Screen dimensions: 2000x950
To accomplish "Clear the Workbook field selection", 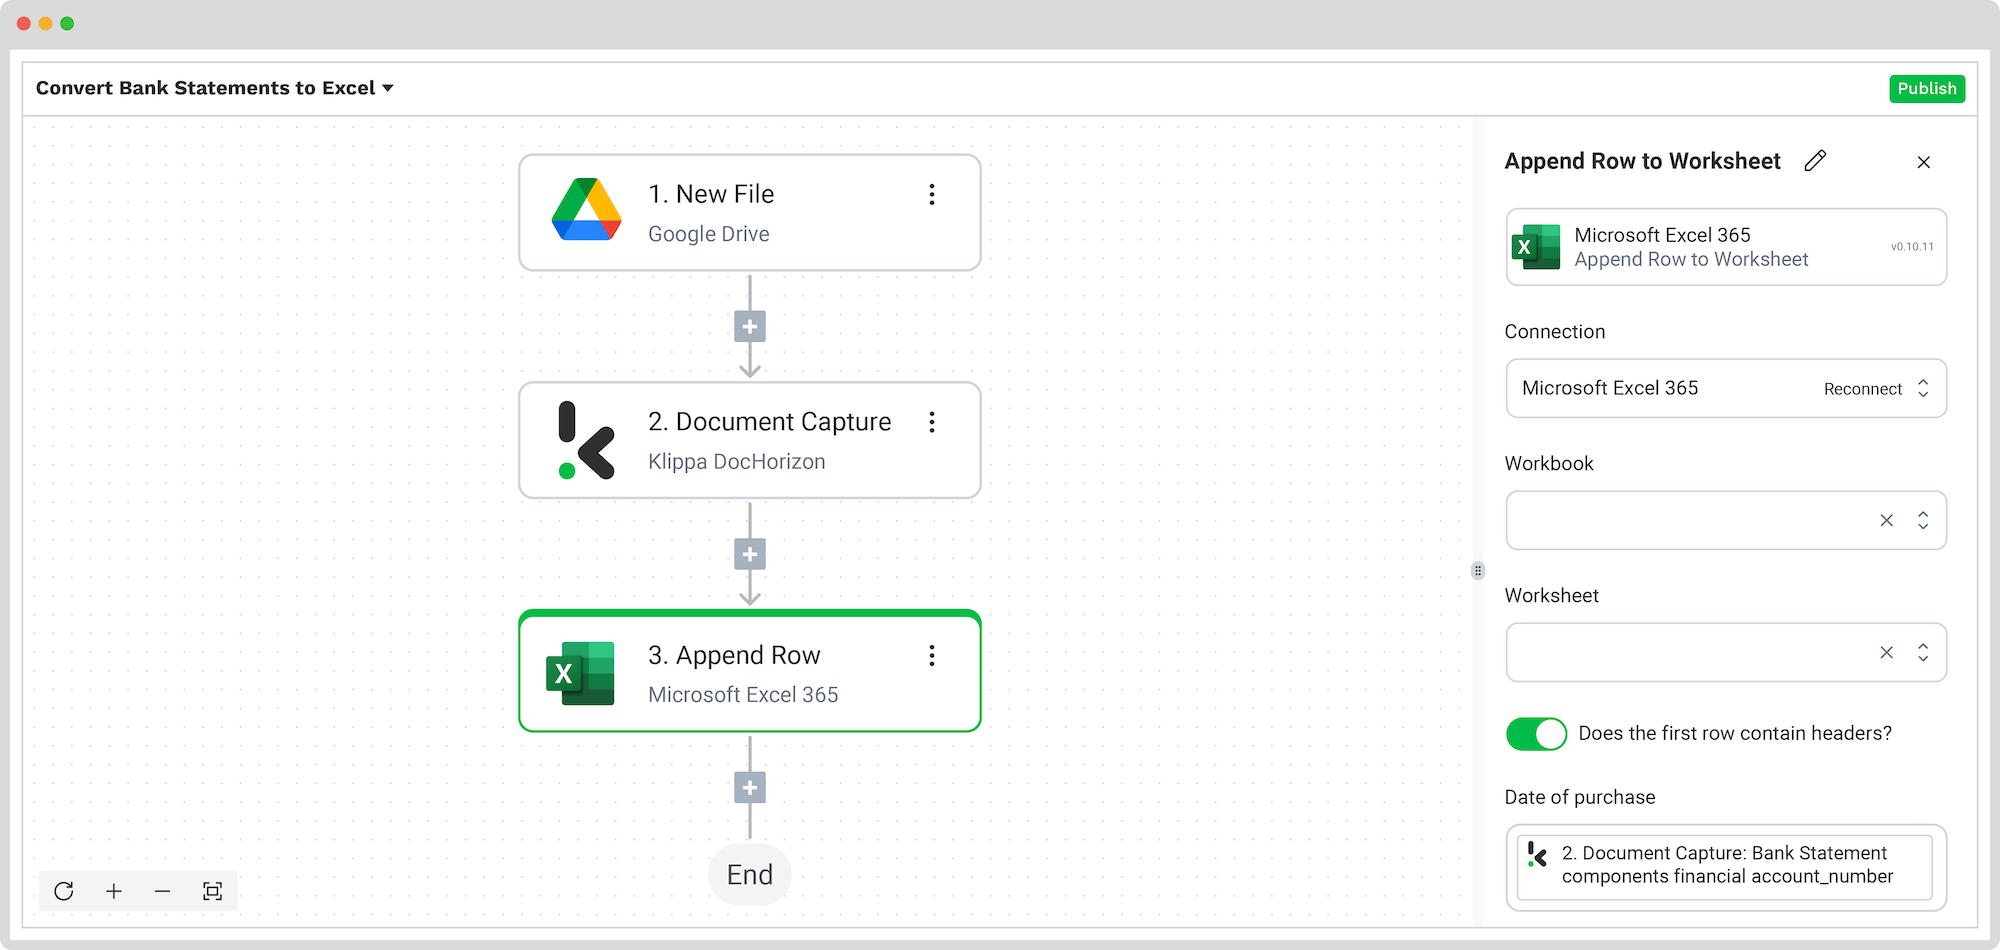I will click(x=1886, y=521).
